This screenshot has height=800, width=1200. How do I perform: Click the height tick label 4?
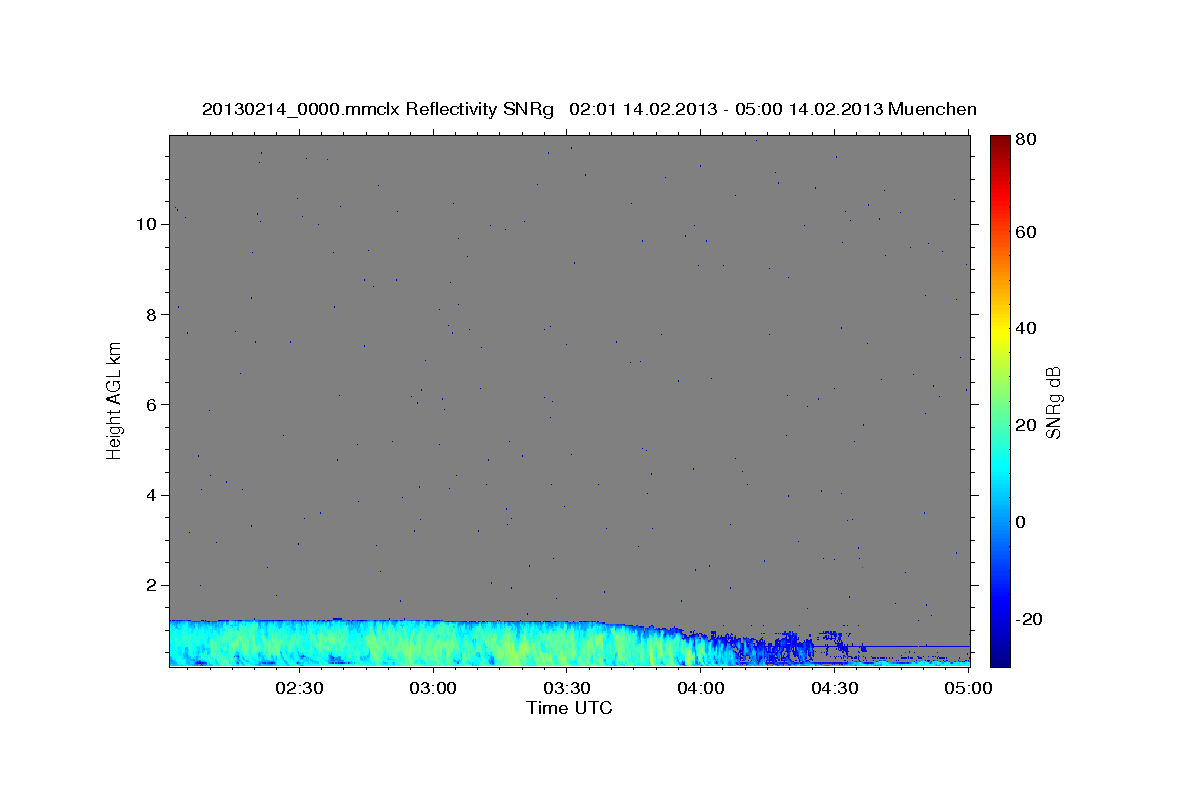pyautogui.click(x=150, y=495)
